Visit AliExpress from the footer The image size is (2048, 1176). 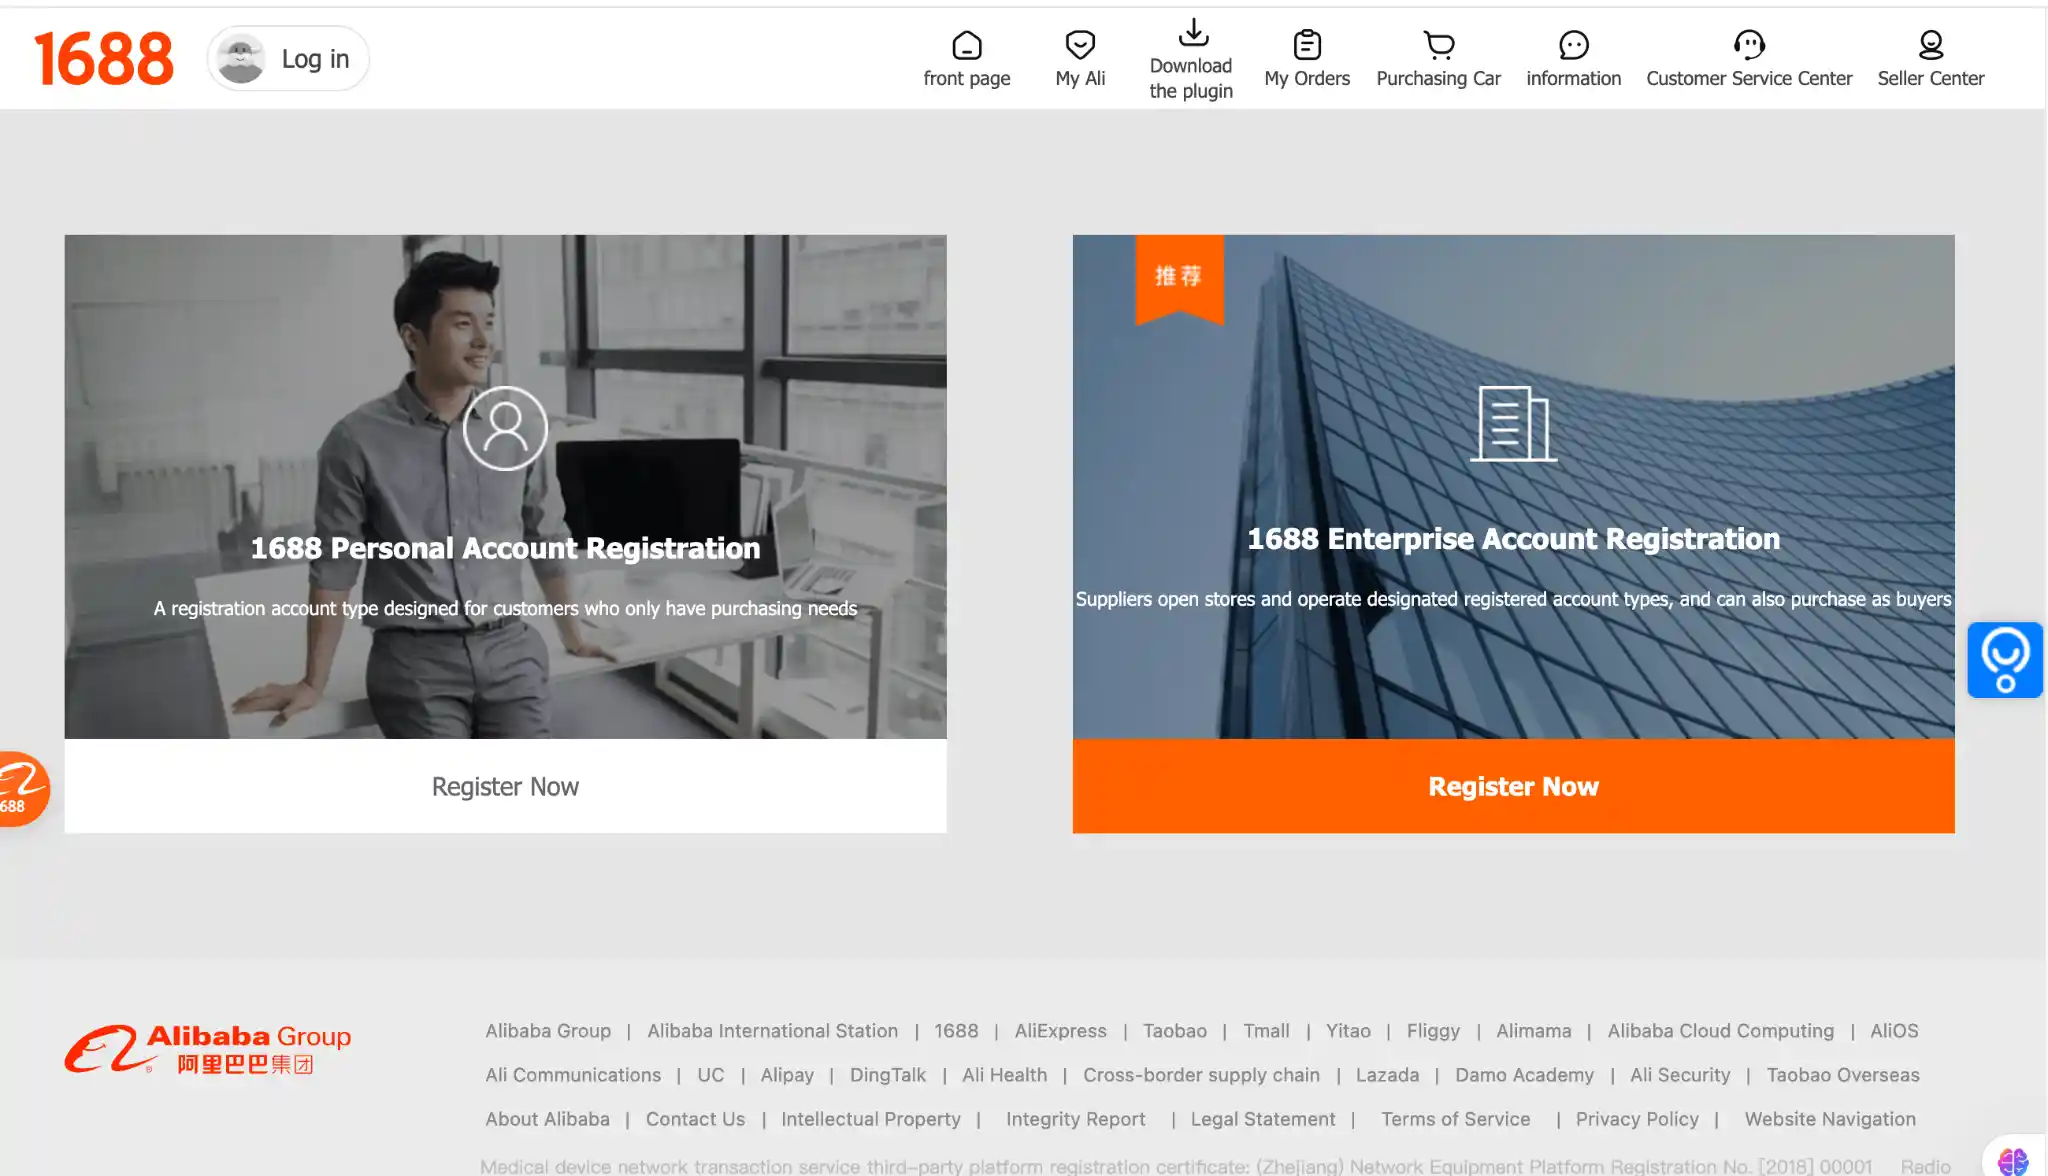pyautogui.click(x=1060, y=1031)
